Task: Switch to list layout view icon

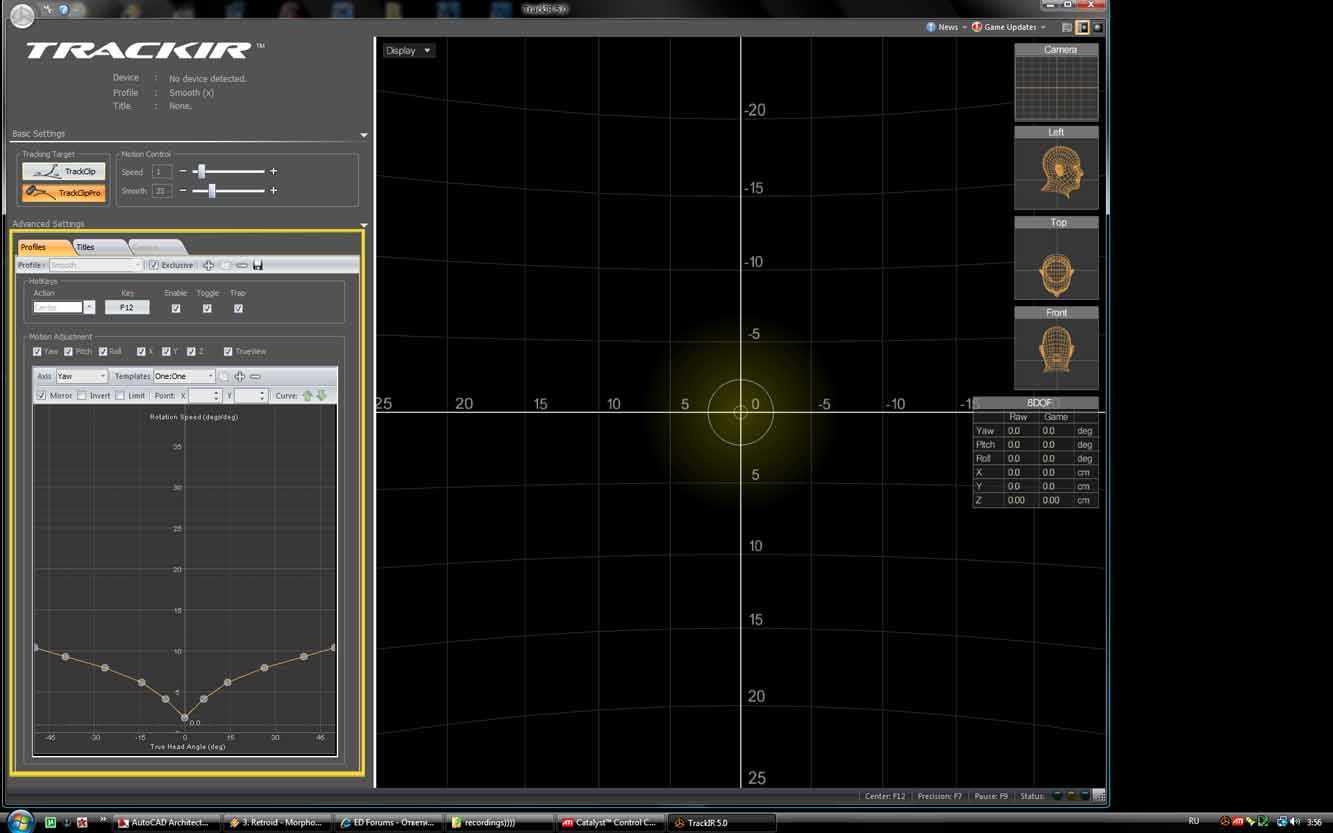Action: point(1067,28)
